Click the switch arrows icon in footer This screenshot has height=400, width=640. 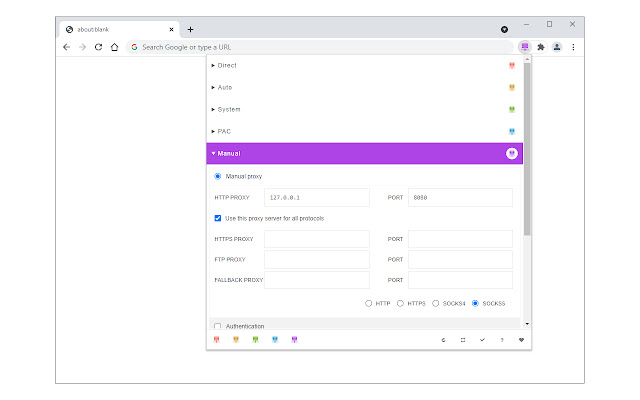coord(463,340)
